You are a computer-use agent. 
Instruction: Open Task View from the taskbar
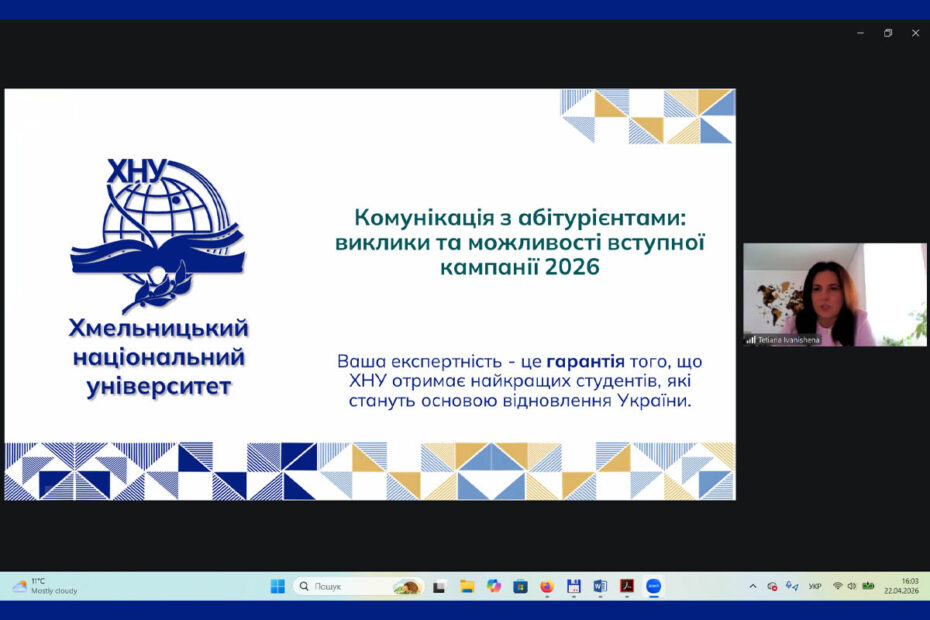(439, 587)
